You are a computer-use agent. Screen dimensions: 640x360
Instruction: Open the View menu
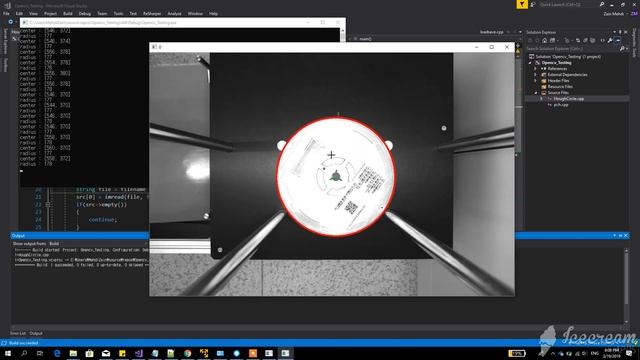(x=33, y=13)
